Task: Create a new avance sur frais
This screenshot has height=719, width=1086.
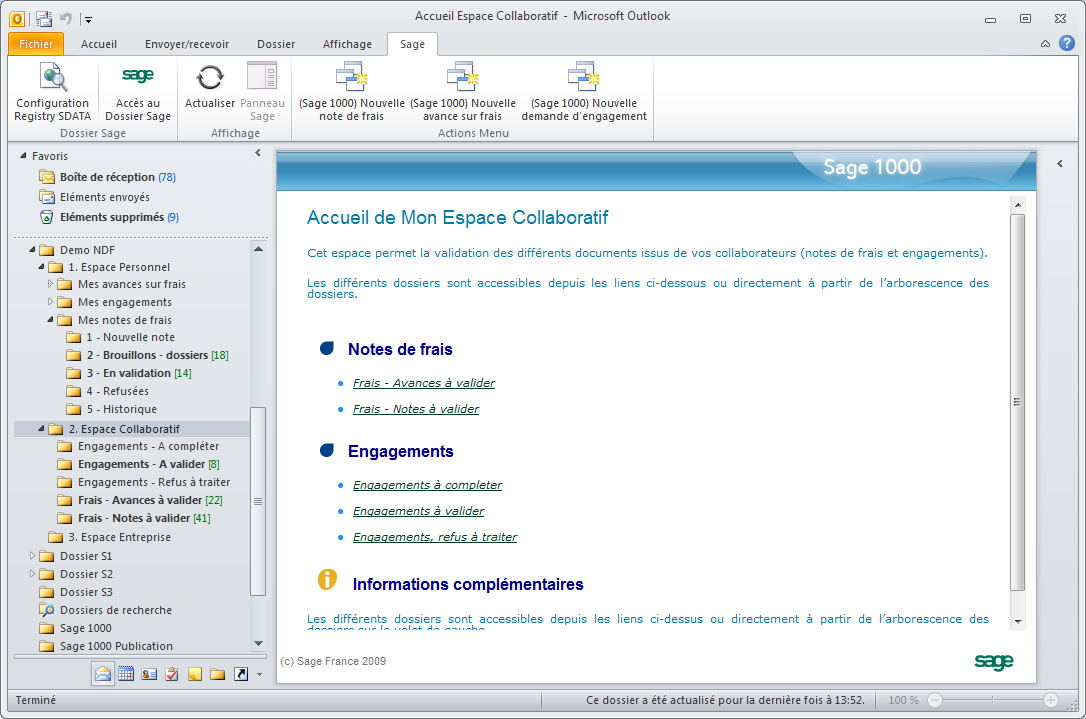Action: [463, 91]
